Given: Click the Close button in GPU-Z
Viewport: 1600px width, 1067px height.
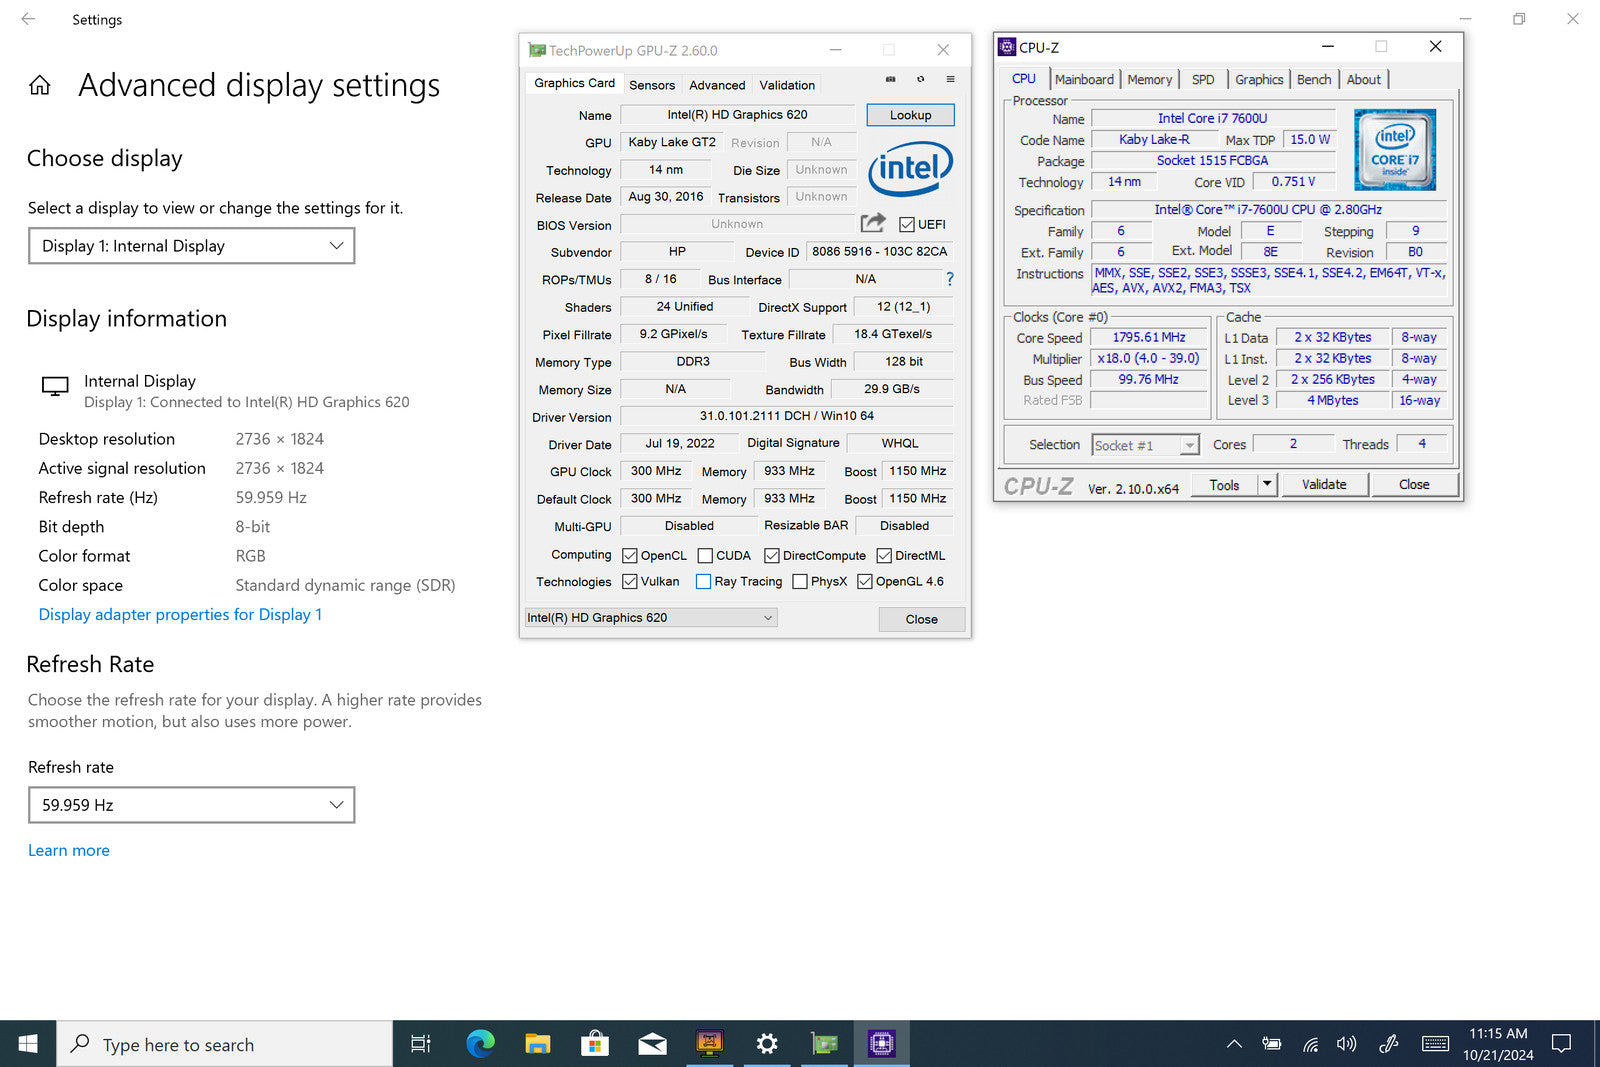Looking at the screenshot, I should tap(922, 619).
